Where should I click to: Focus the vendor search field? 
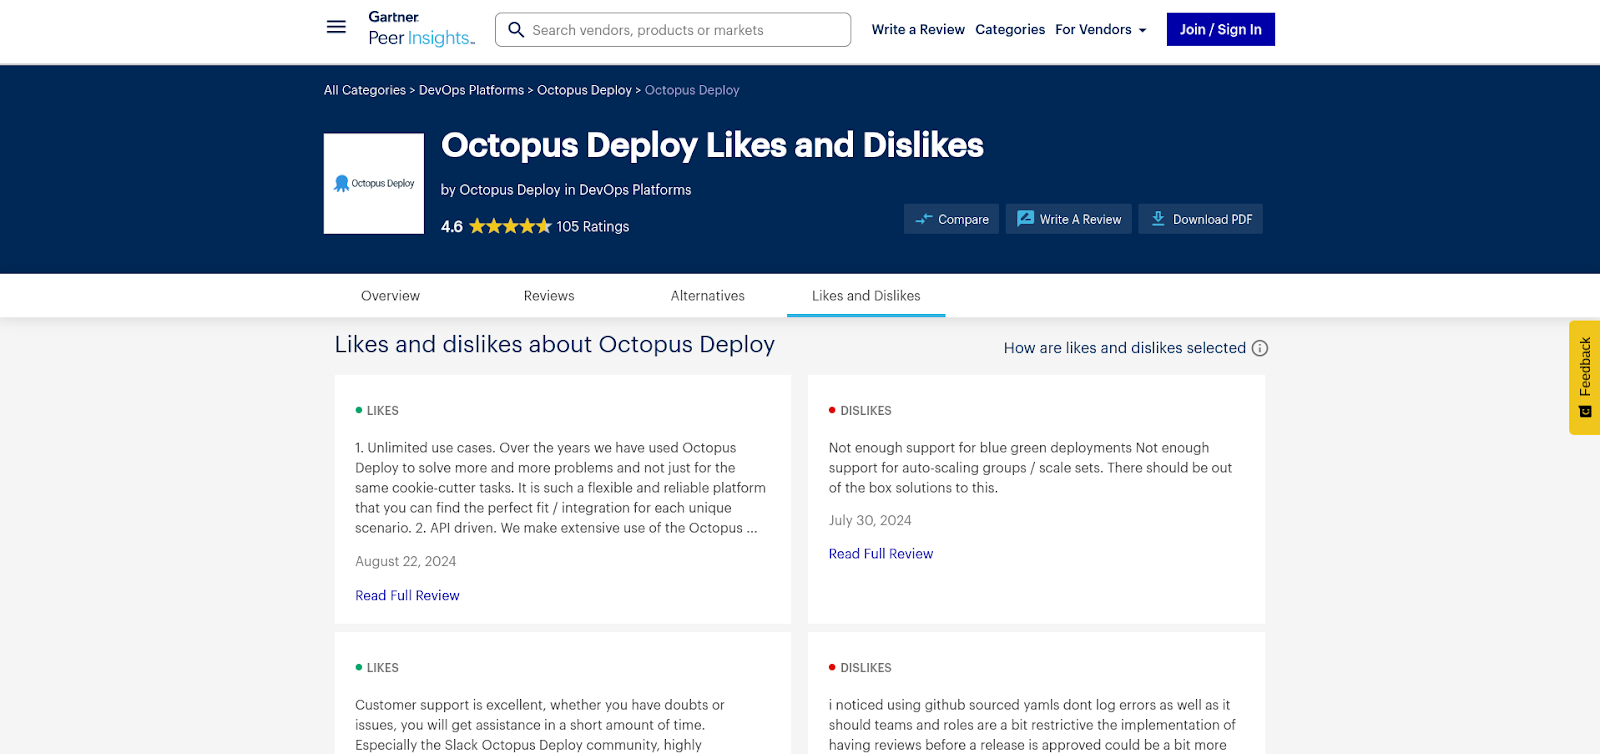tap(673, 30)
